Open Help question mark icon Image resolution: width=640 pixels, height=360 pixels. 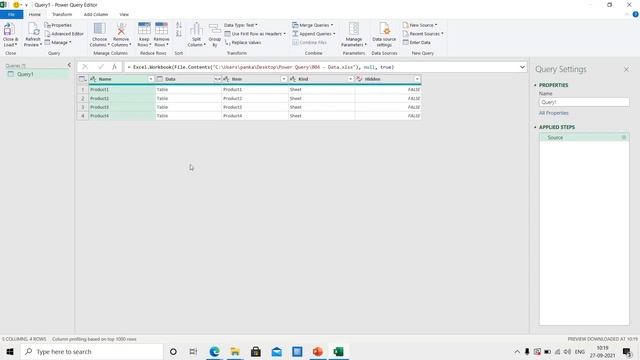[x=635, y=14]
